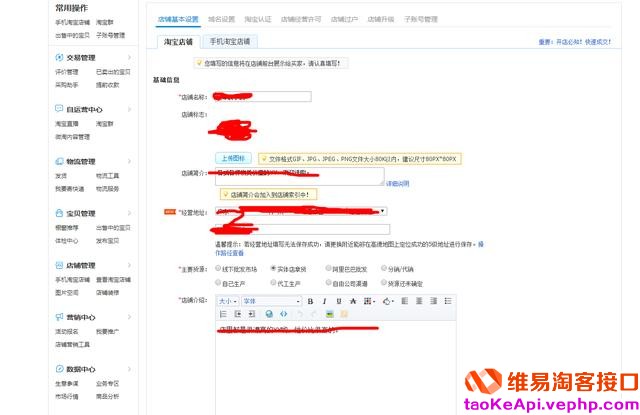This screenshot has height=415, width=640.
Task: Center align text in the editor
Action: coord(419,301)
